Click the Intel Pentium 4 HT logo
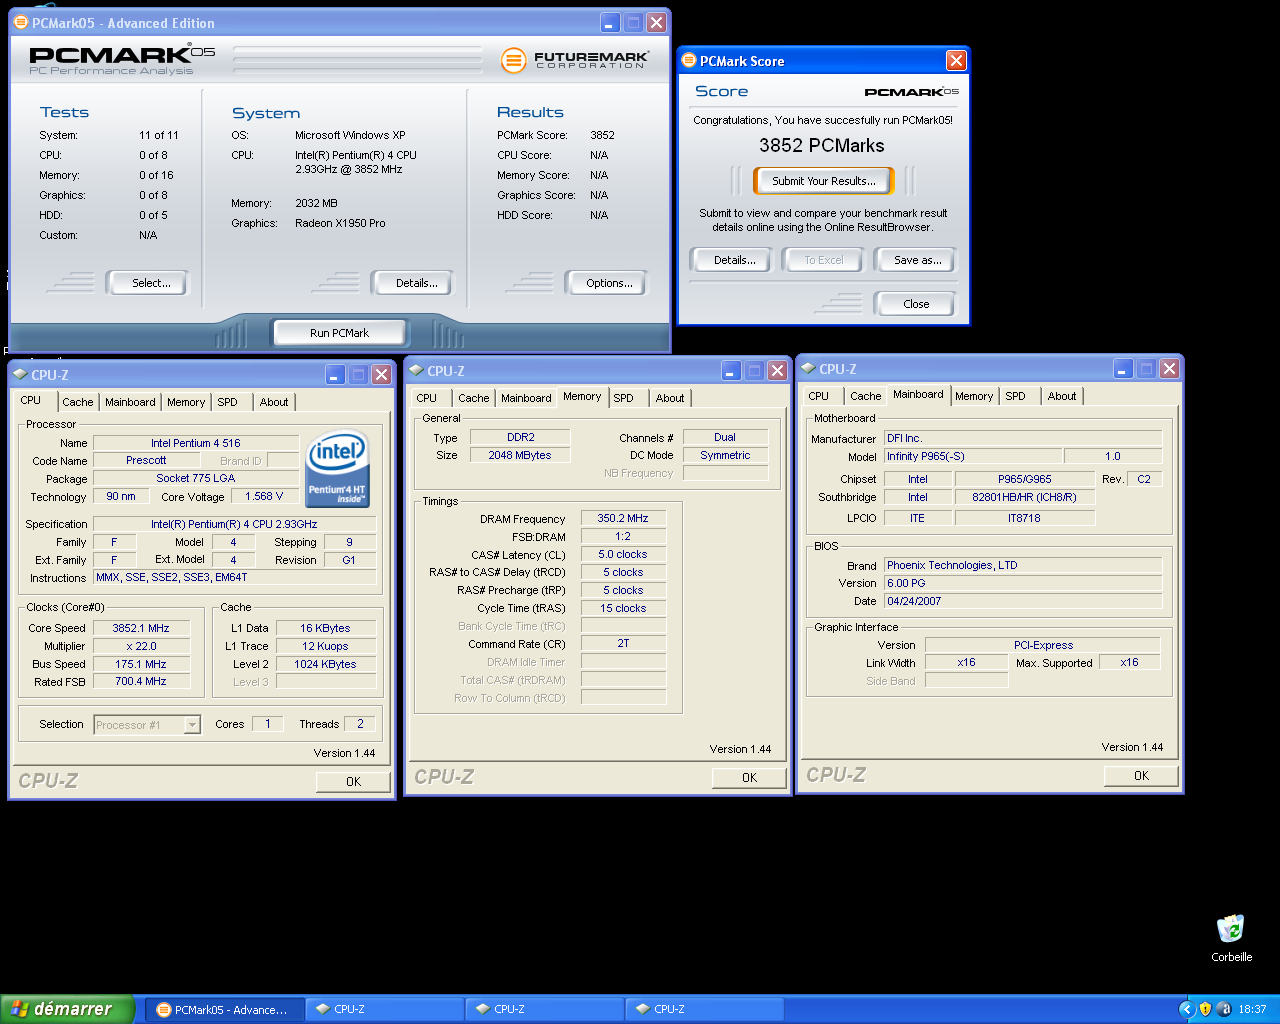The image size is (1280, 1024). pyautogui.click(x=338, y=469)
